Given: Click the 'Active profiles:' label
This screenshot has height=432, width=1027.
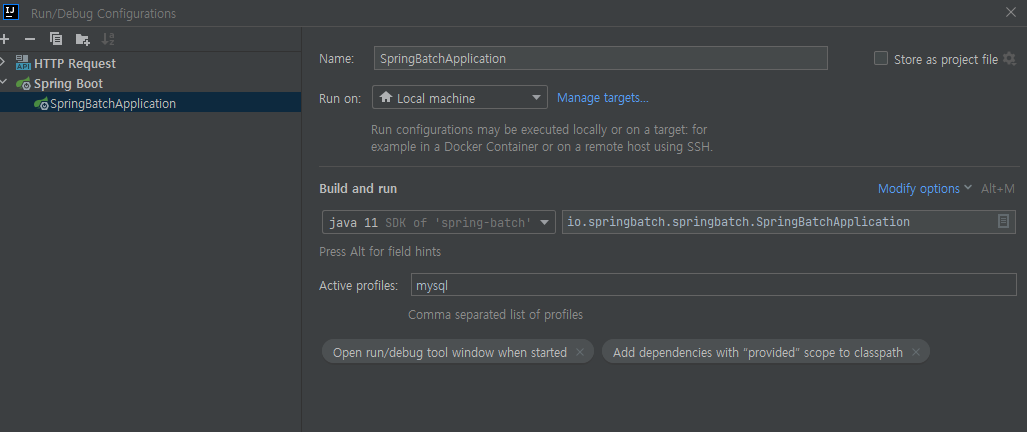Looking at the screenshot, I should coord(358,285).
